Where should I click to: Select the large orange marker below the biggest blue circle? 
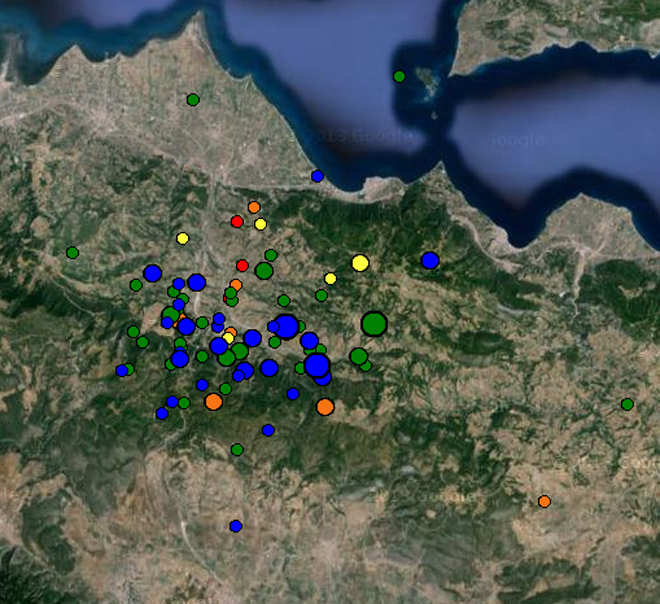point(325,407)
